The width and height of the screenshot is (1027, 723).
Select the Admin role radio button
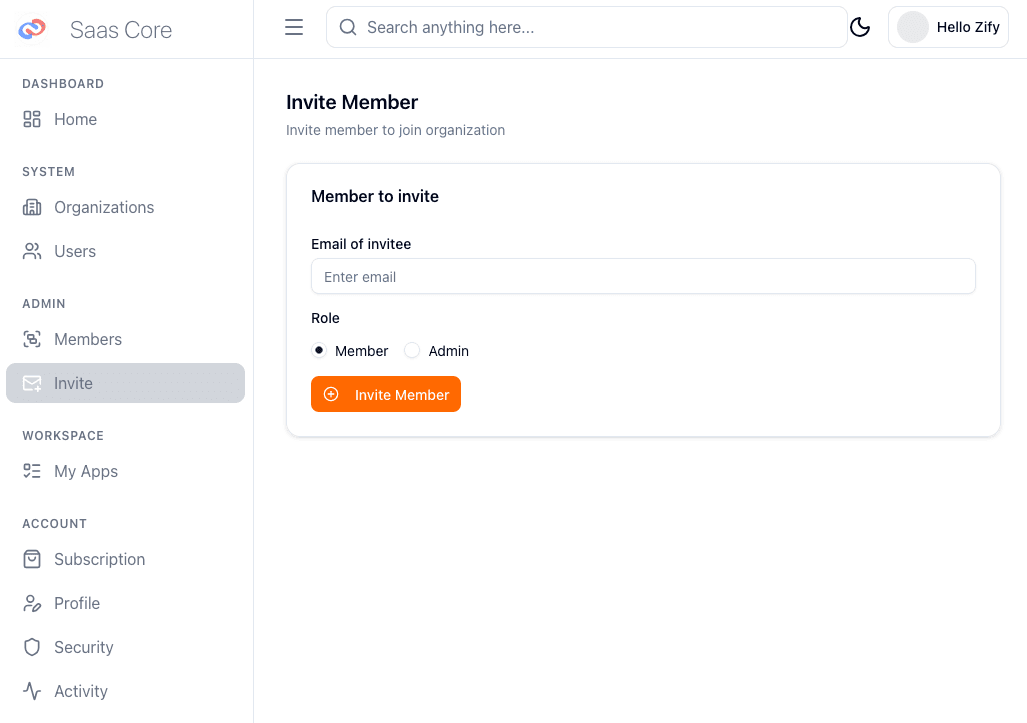(x=412, y=350)
